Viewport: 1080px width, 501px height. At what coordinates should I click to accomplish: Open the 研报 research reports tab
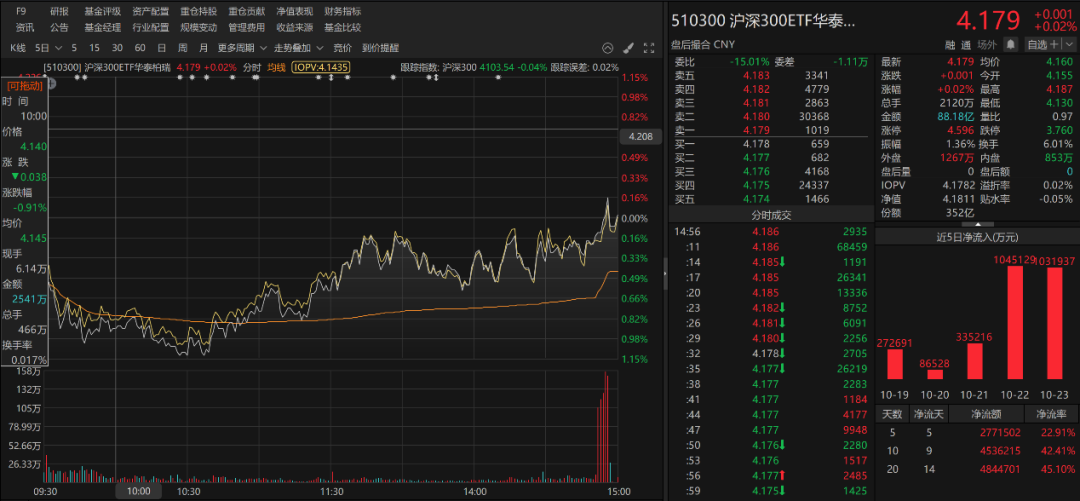[59, 12]
